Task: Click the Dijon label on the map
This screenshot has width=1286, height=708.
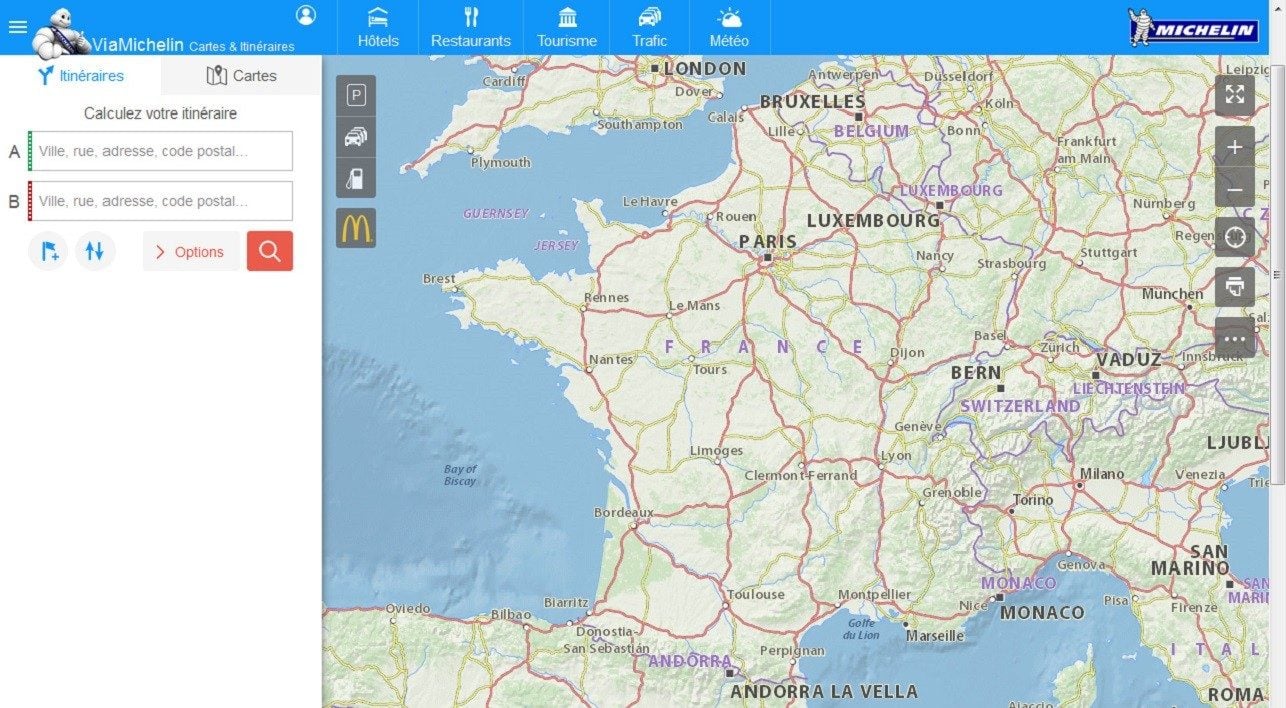Action: coord(908,352)
